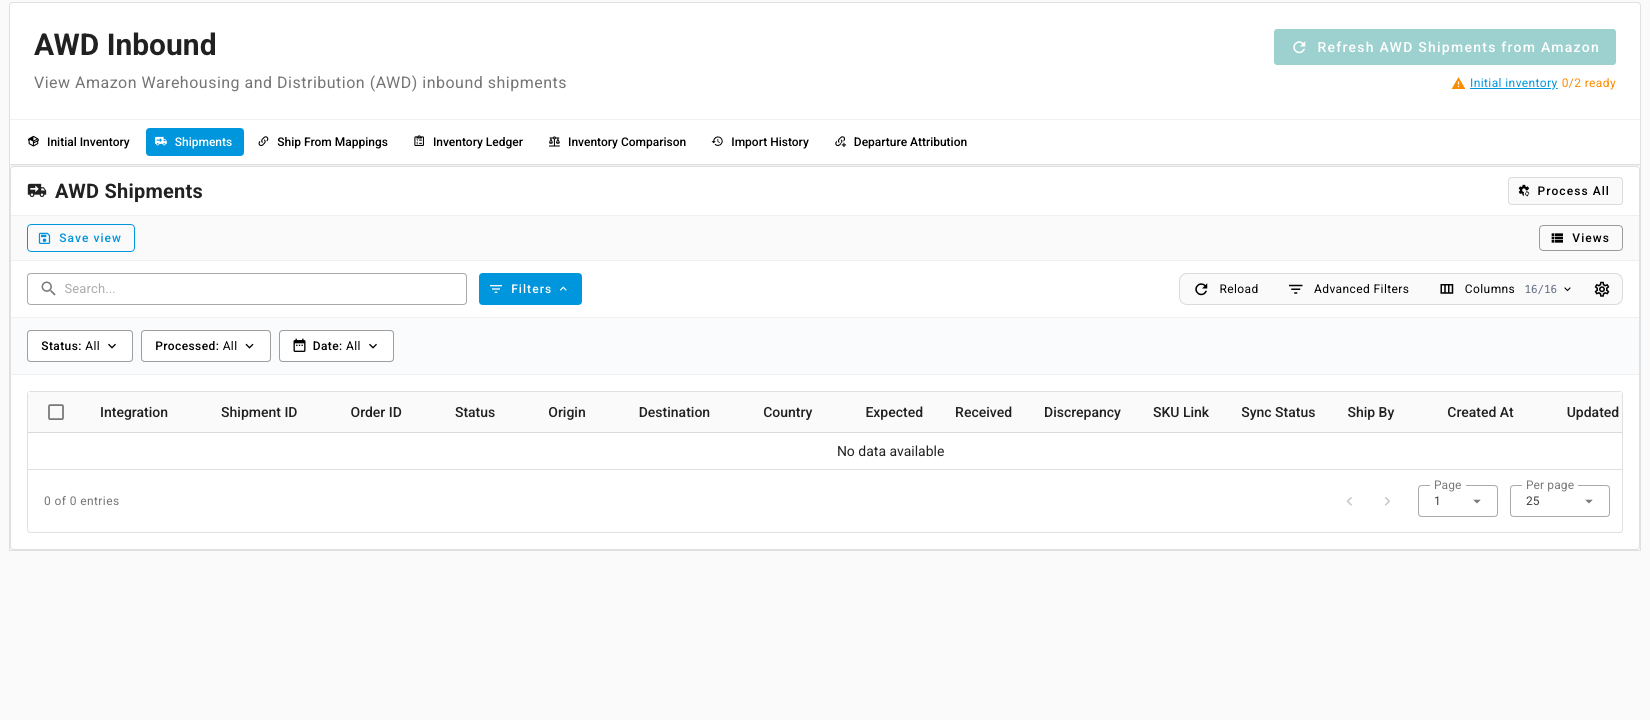Click the Ship By column header
Image resolution: width=1650 pixels, height=720 pixels.
(1370, 412)
